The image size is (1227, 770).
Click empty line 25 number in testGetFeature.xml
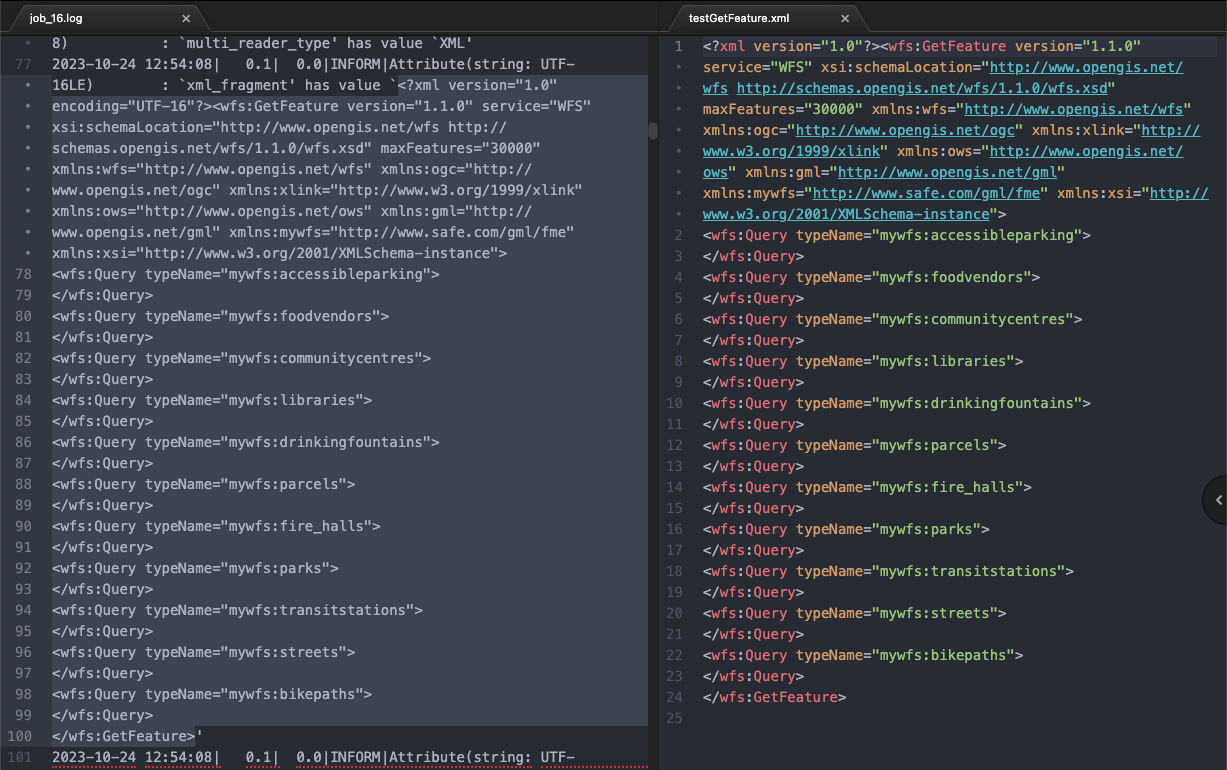[x=675, y=718]
